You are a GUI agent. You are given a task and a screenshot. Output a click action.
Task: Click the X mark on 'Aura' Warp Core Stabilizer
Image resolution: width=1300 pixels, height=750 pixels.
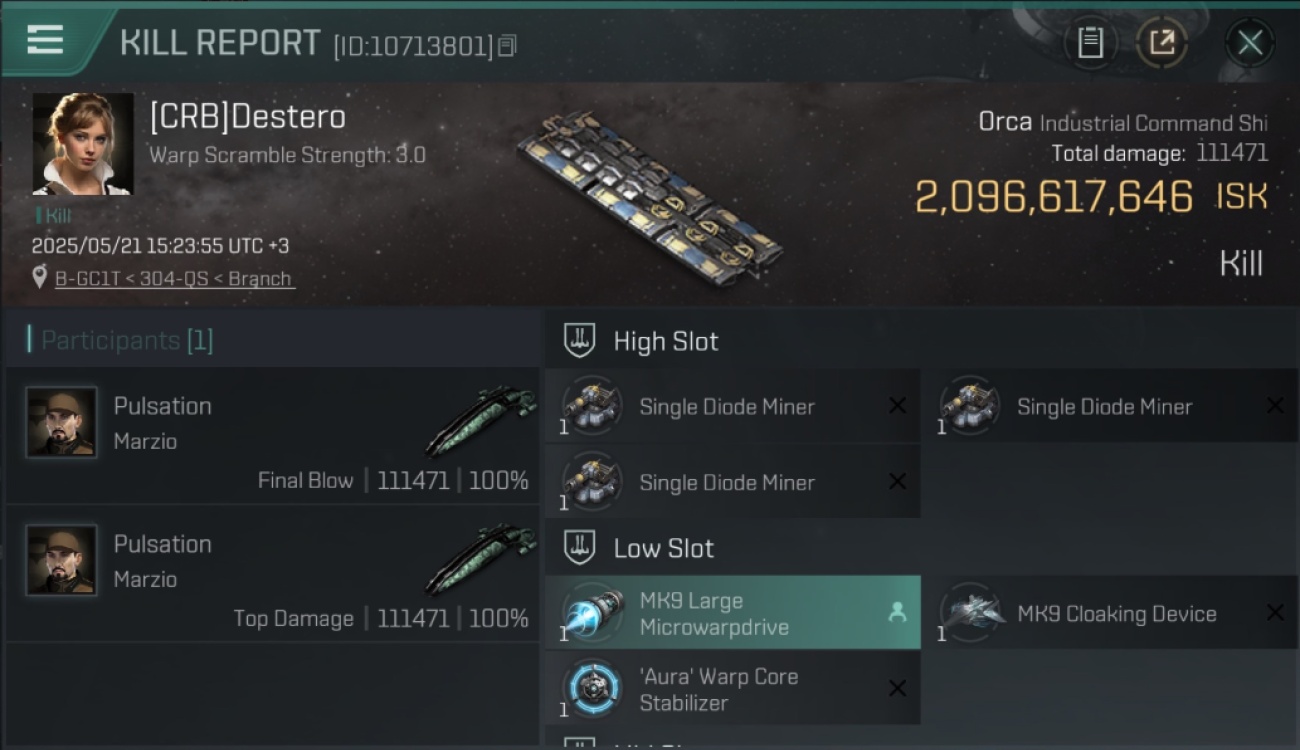tap(897, 688)
